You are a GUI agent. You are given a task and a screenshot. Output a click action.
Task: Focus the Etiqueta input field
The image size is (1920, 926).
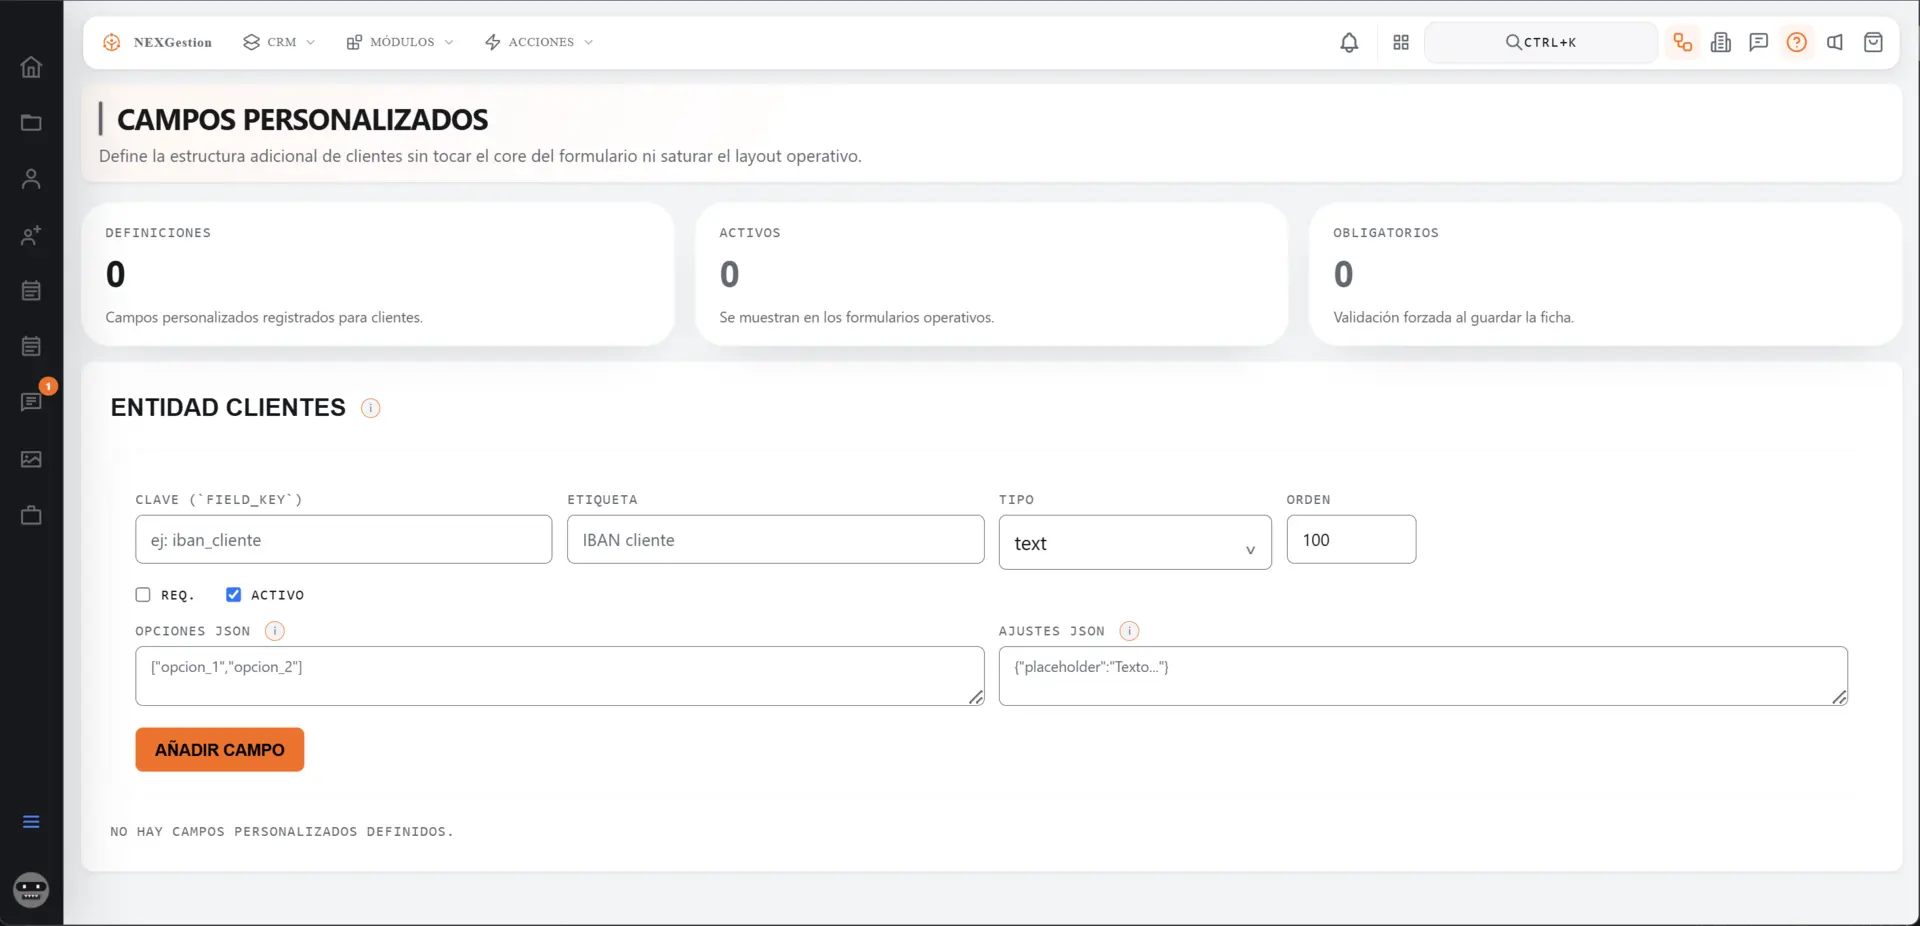point(775,540)
